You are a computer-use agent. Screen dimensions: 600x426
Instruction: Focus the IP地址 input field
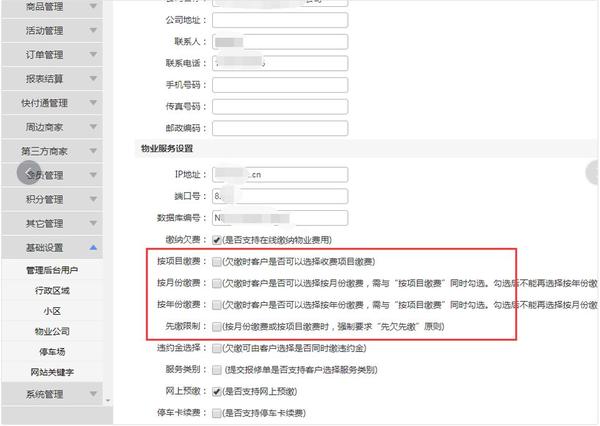[280, 175]
